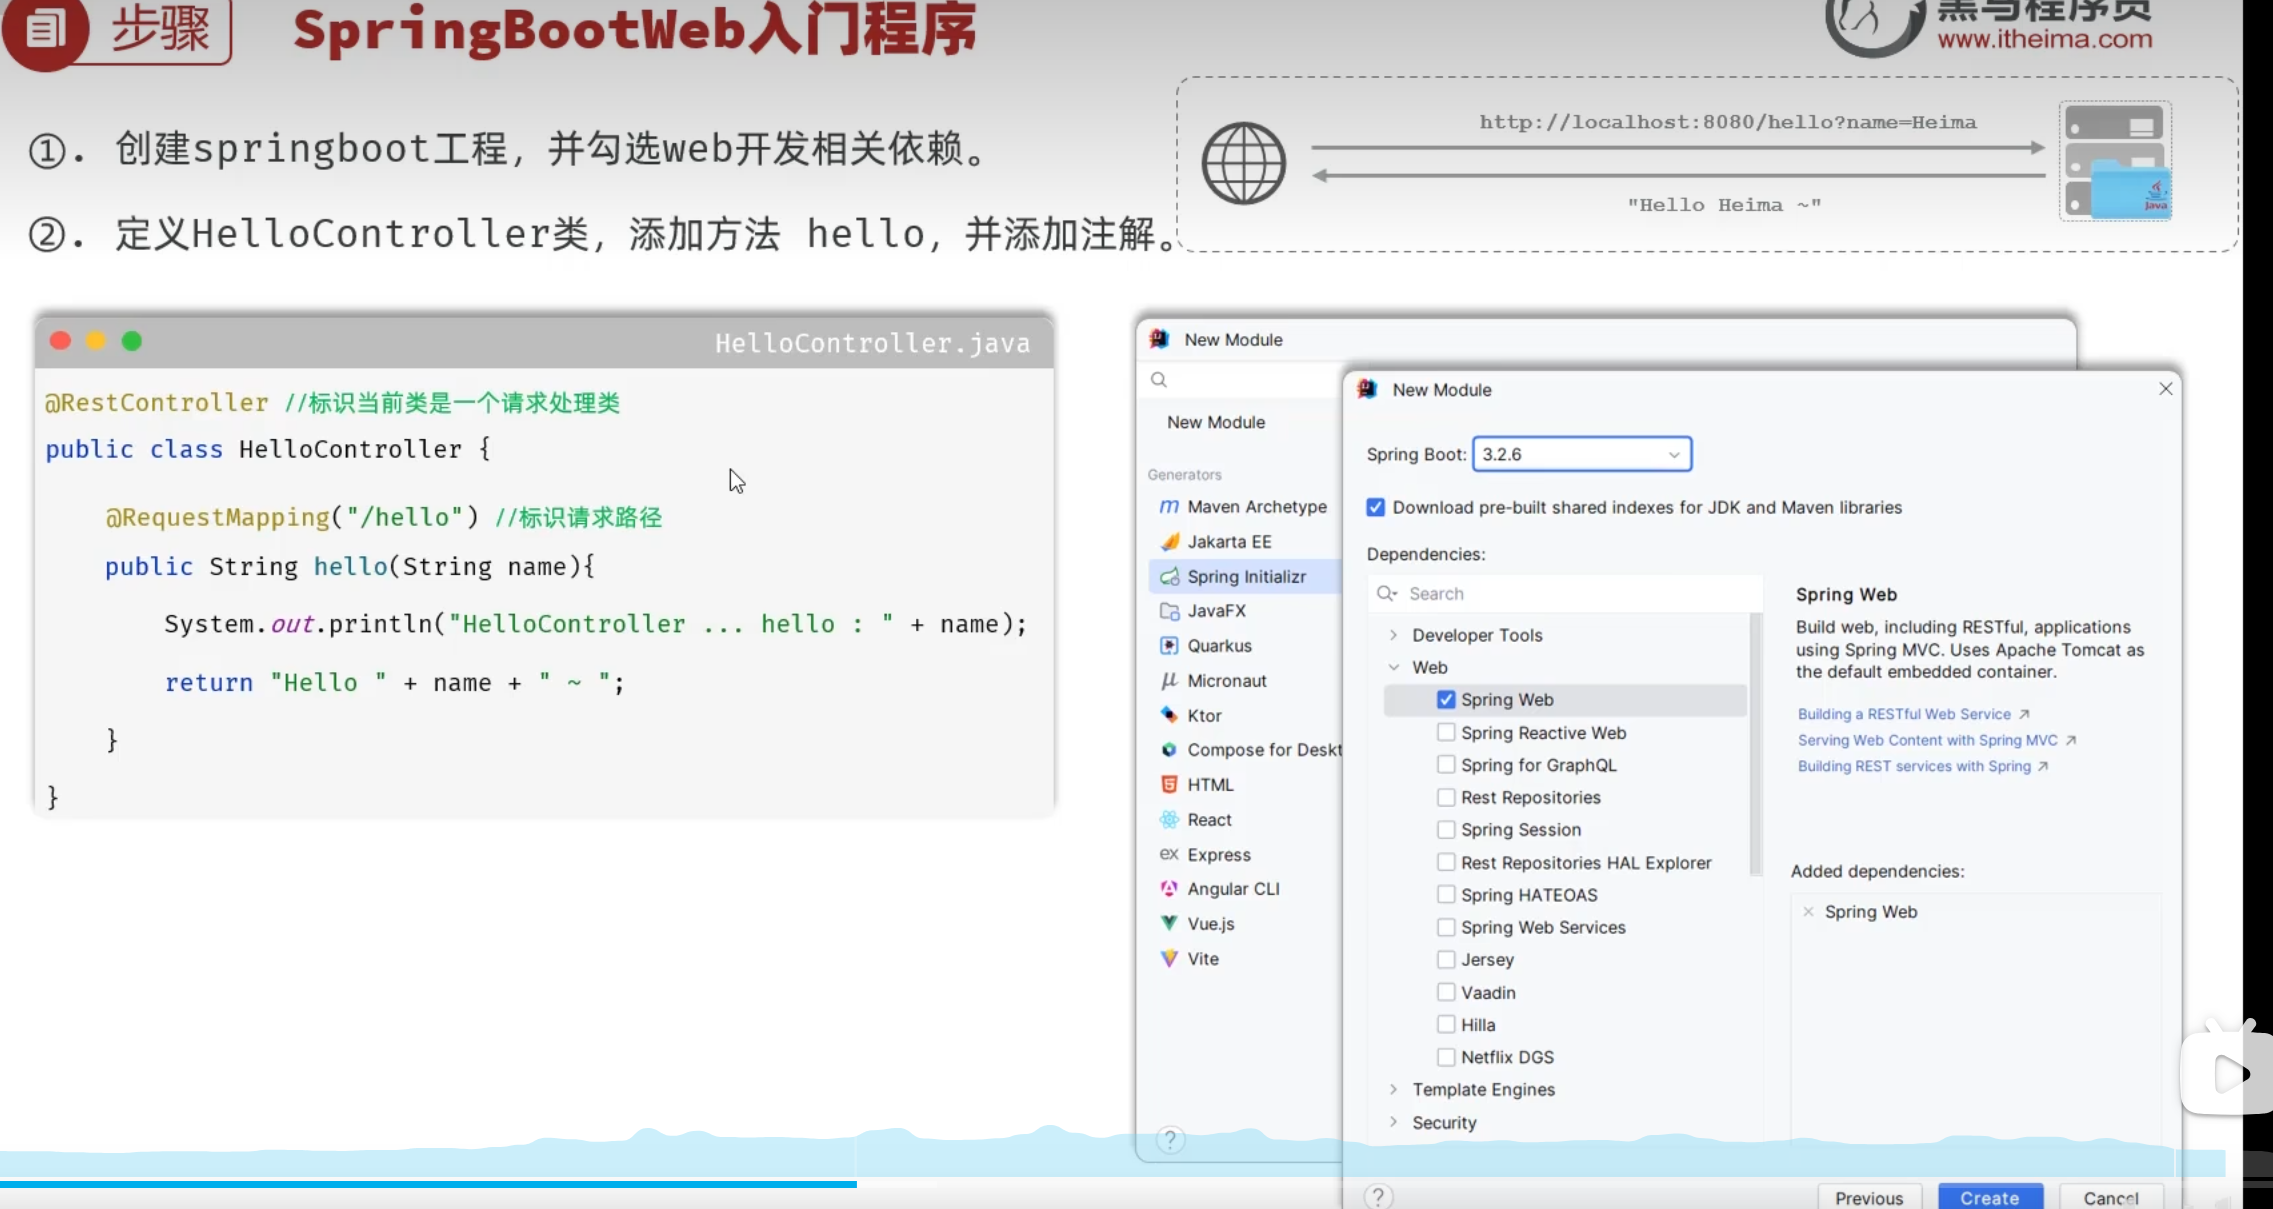Uncheck the Spring Web dependency checkbox
This screenshot has width=2273, height=1209.
(1446, 700)
